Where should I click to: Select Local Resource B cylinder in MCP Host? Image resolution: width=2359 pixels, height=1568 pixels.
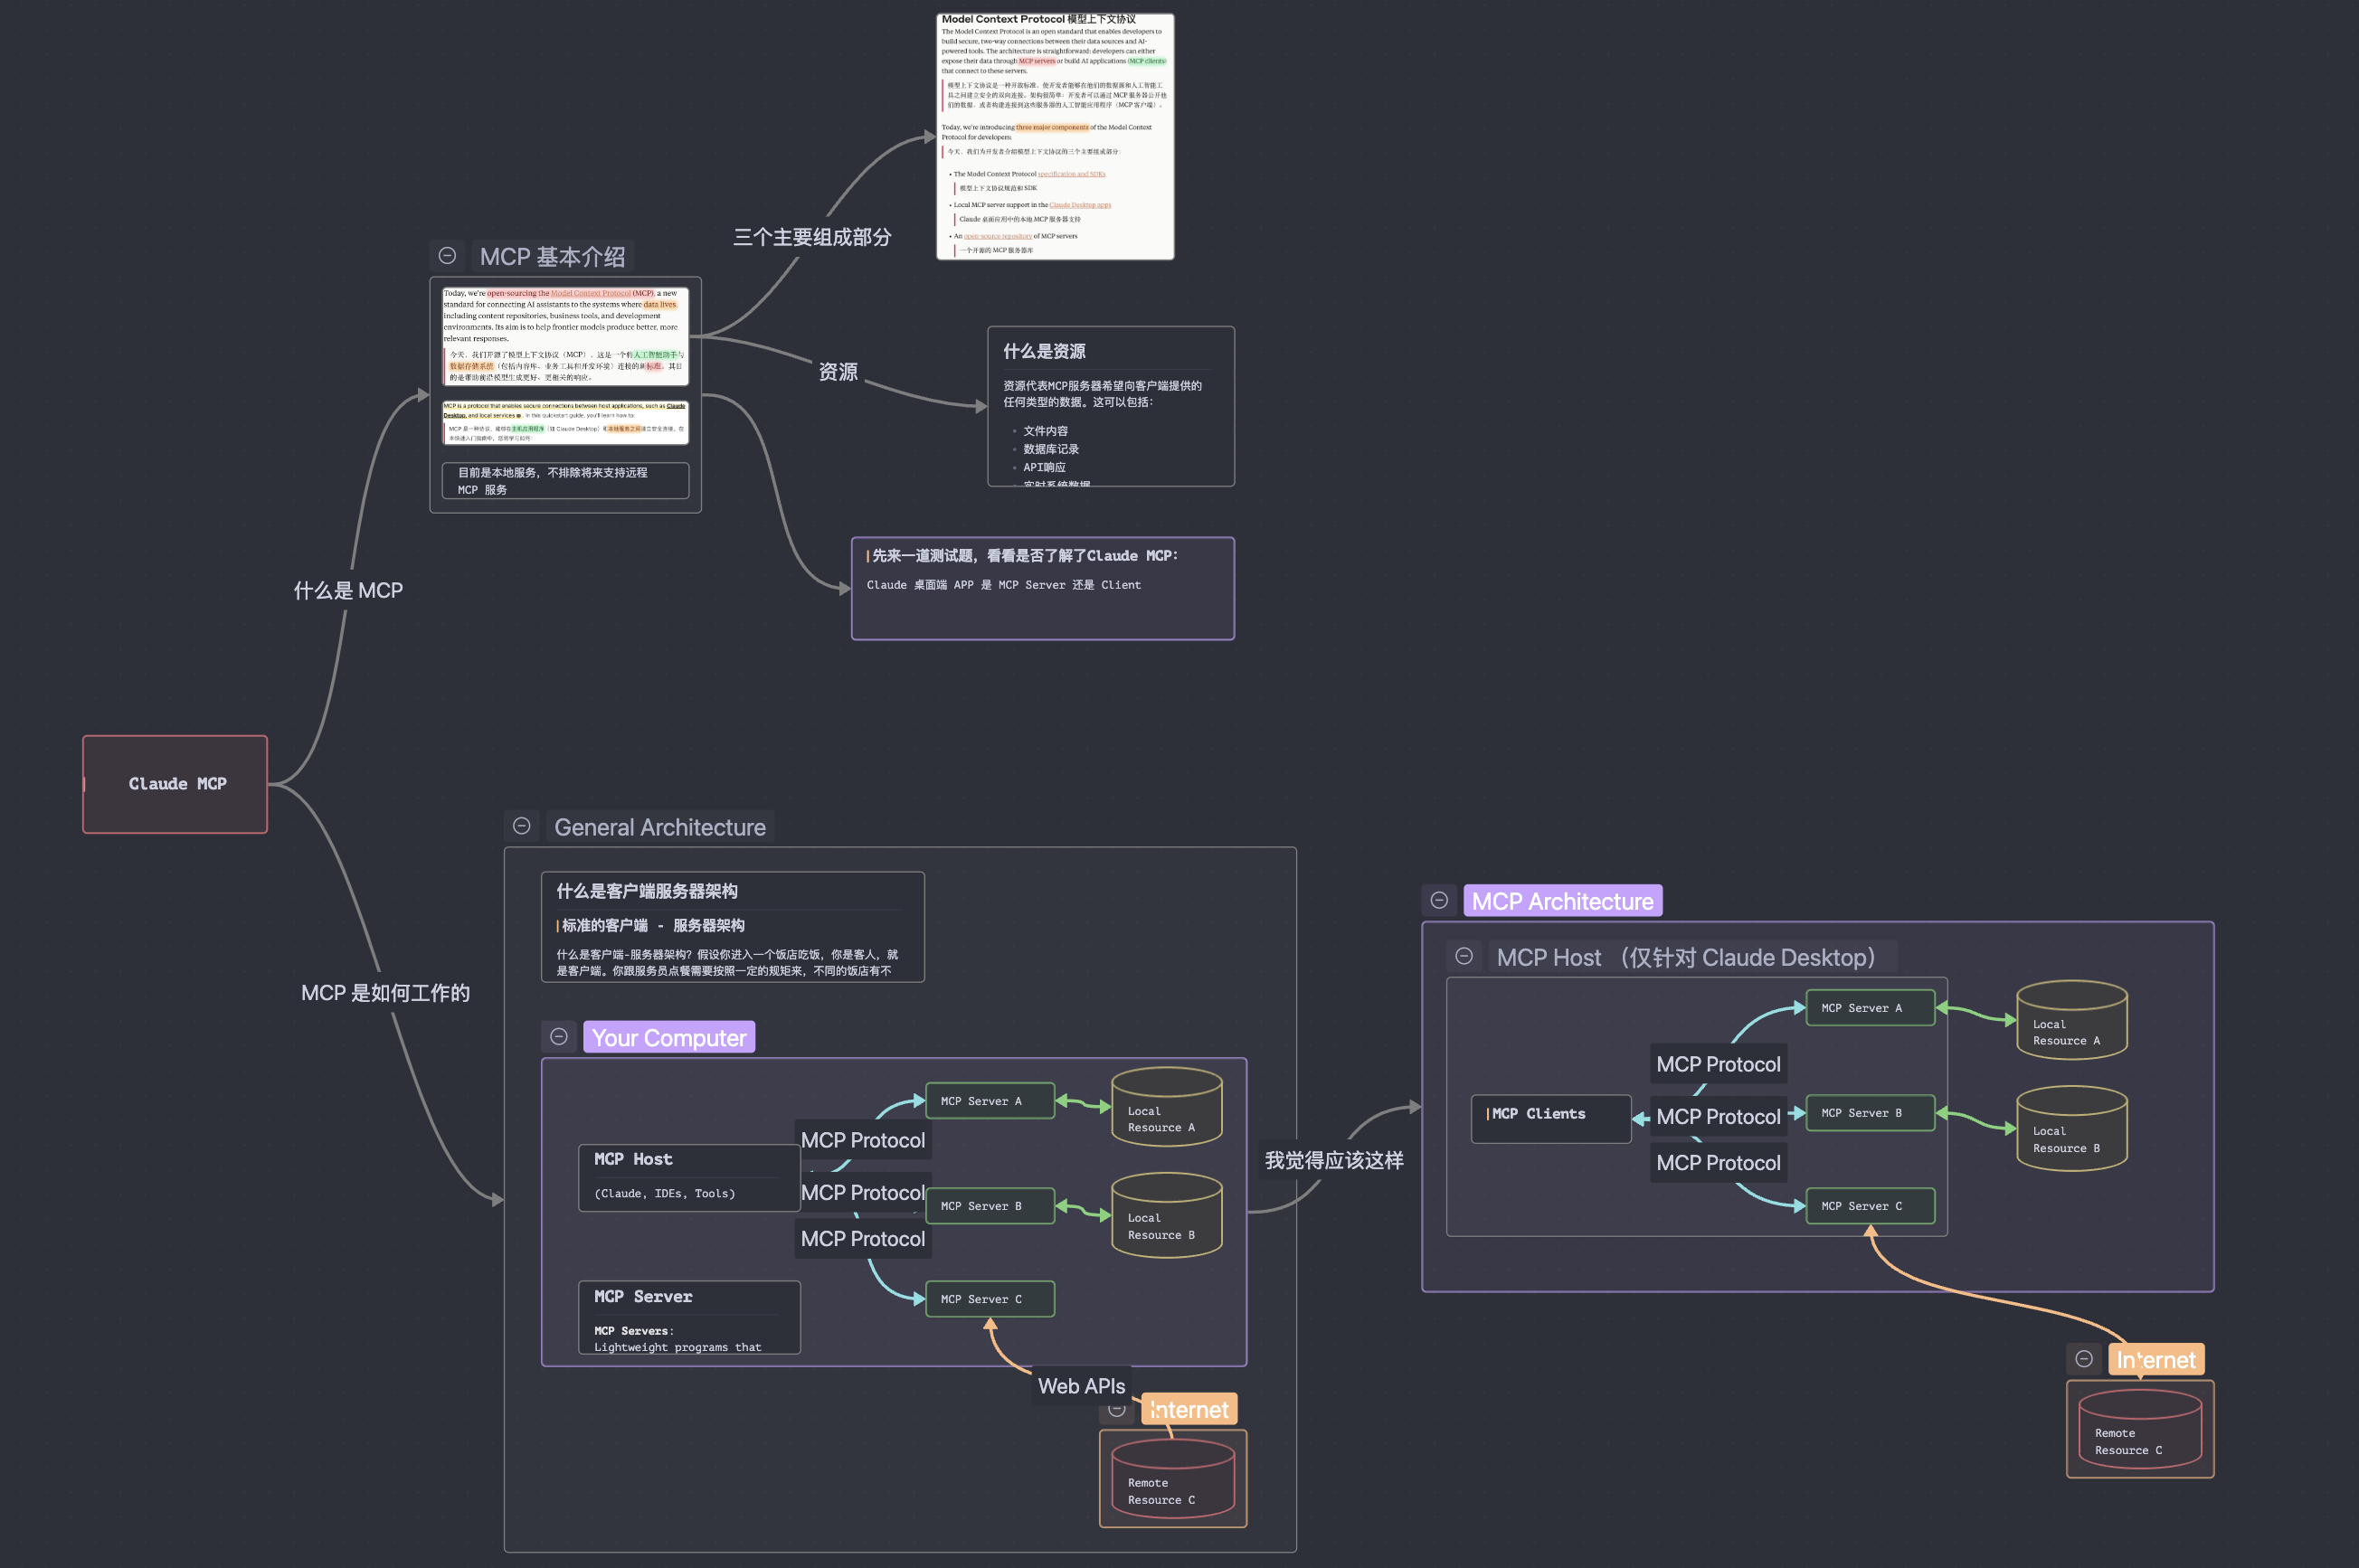click(2071, 1129)
